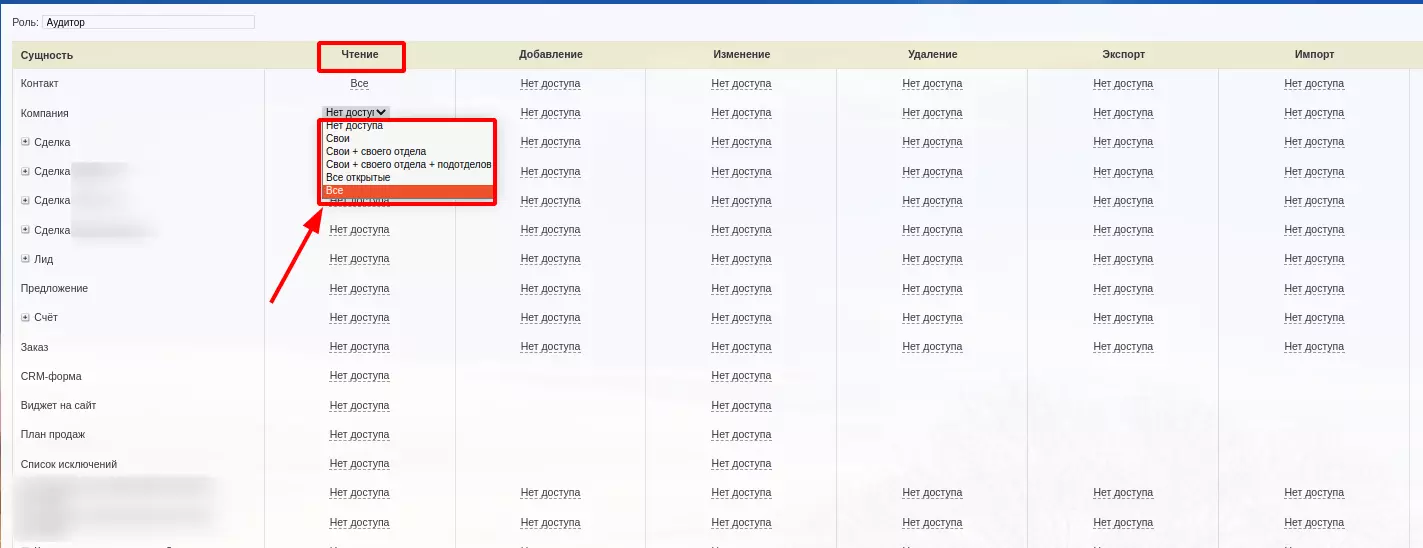This screenshot has height=548, width=1423.
Task: Click Заказ Экспорт 'Нет доступа'
Action: (x=1123, y=347)
